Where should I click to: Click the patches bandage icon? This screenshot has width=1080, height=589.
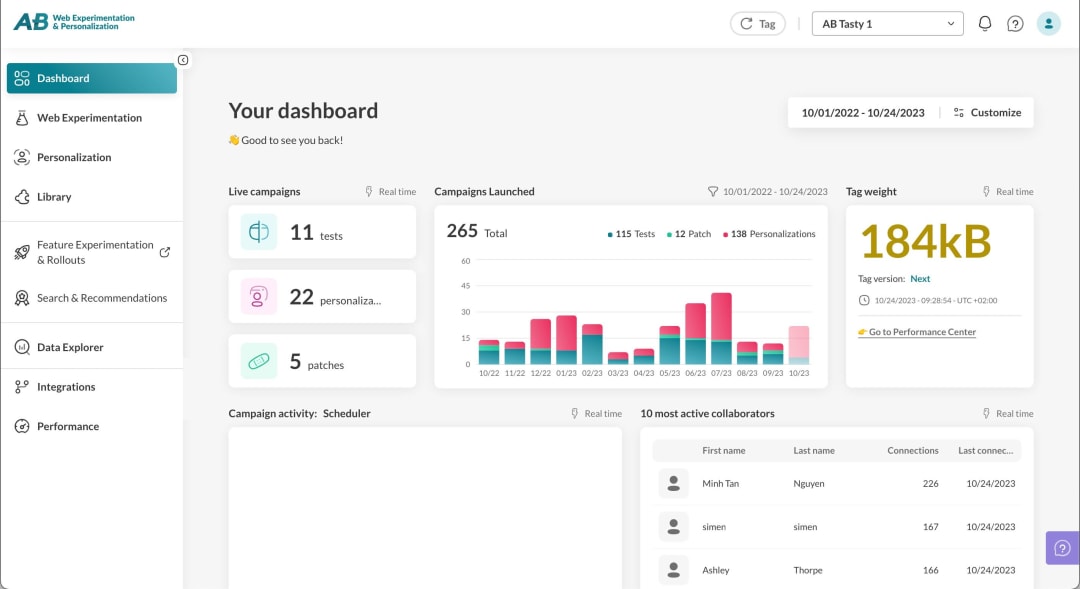(x=258, y=361)
